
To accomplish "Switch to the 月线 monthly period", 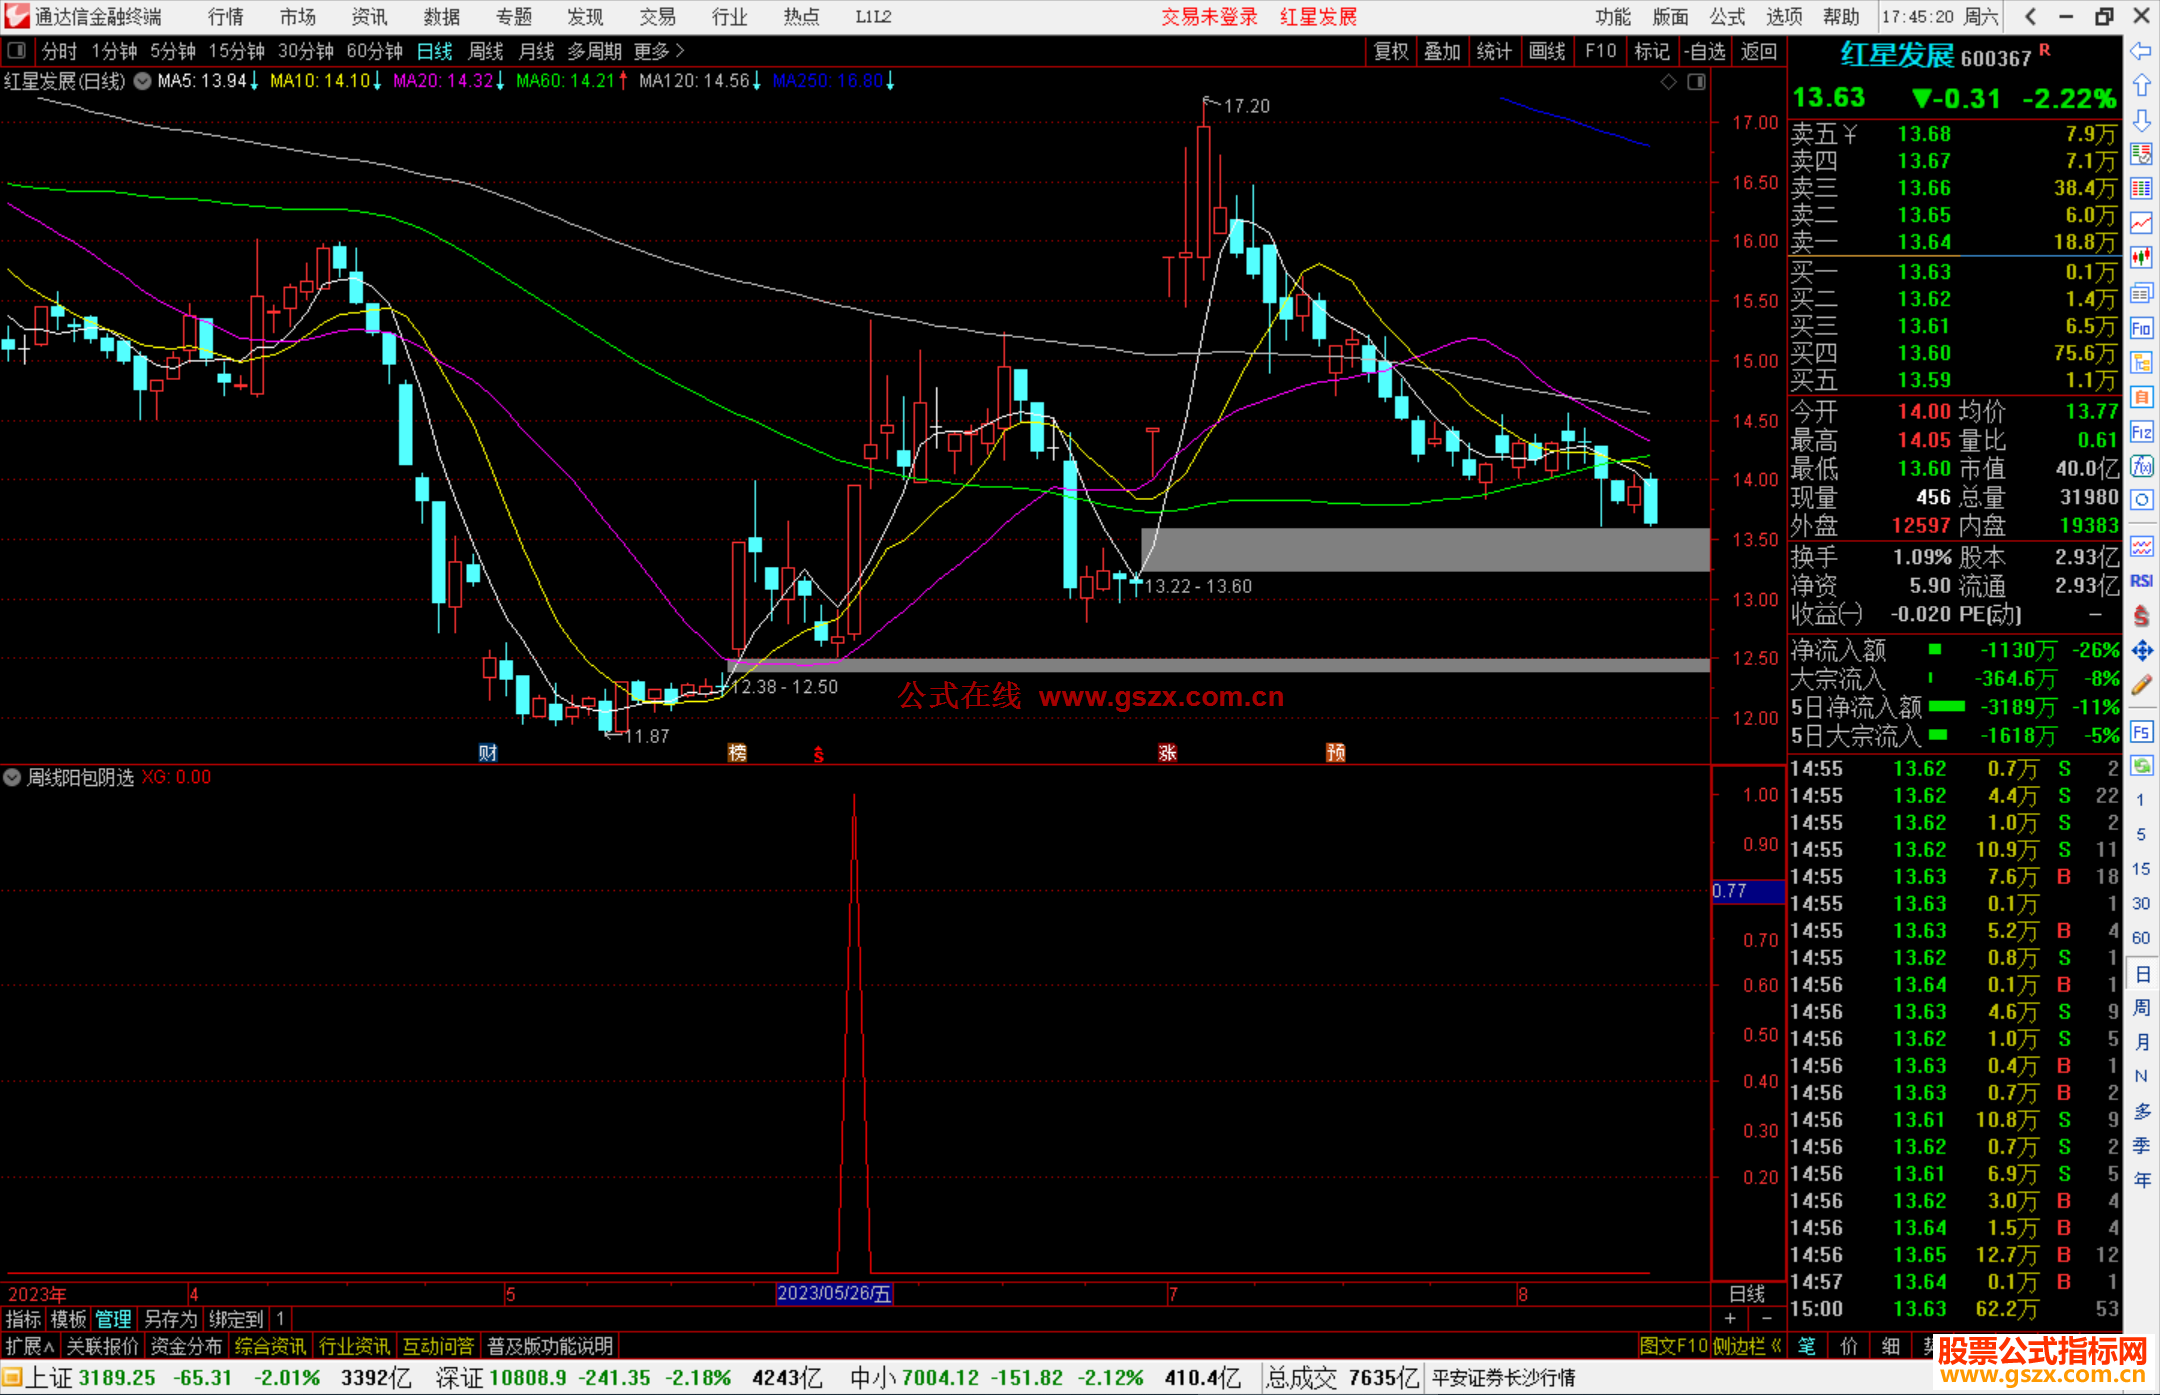I will click(x=536, y=51).
